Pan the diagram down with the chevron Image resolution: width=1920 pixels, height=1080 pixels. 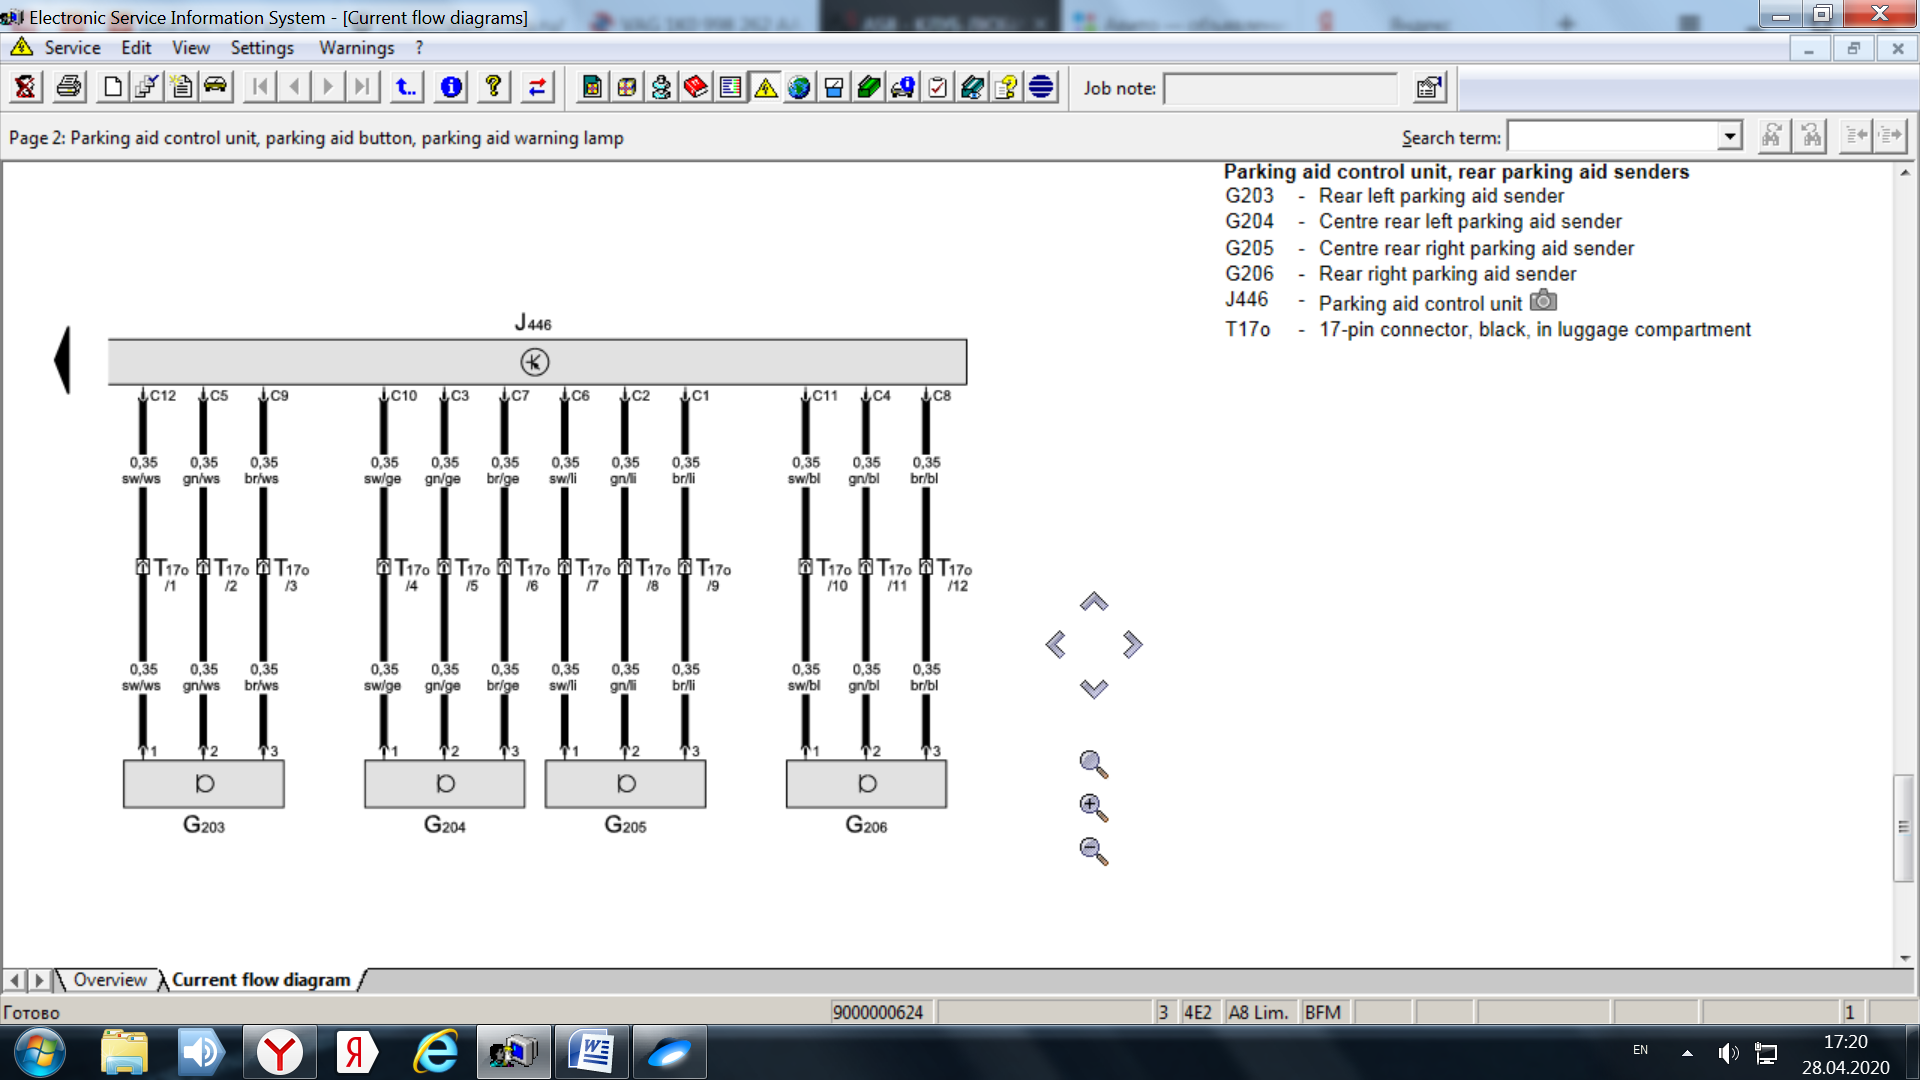tap(1093, 688)
